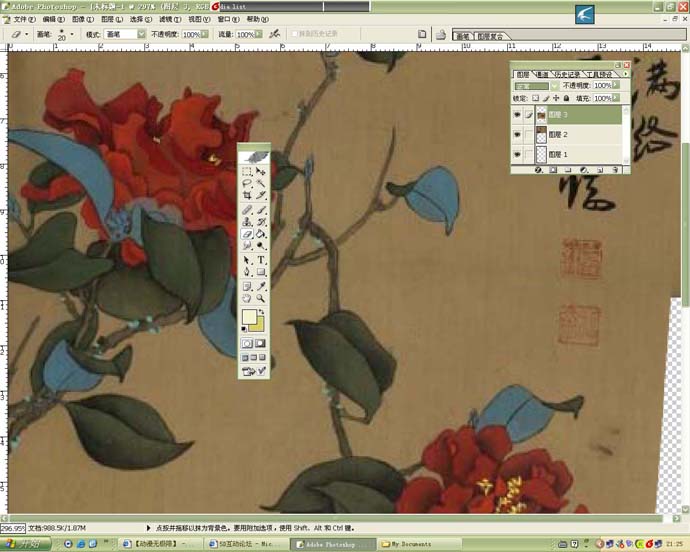Add layer mask in Layers panel
Image resolution: width=690 pixels, height=552 pixels.
[553, 169]
